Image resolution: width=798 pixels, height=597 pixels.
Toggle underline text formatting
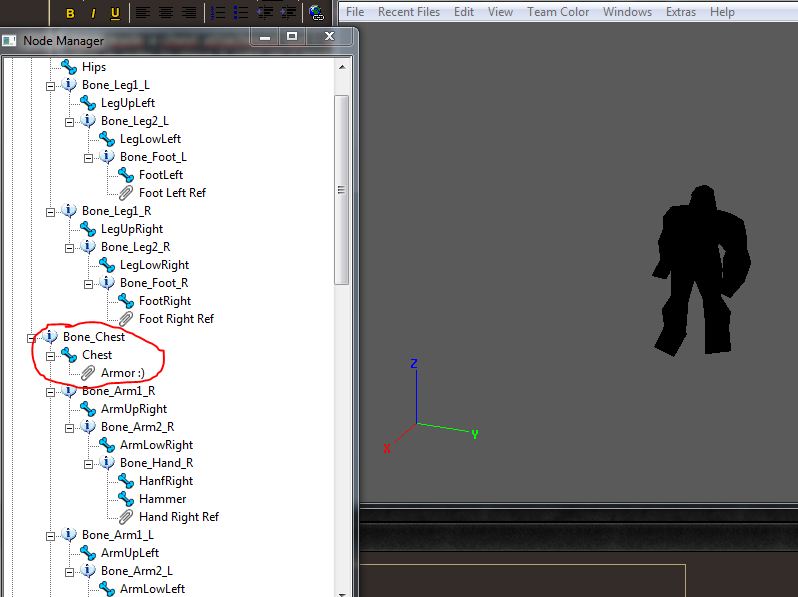pyautogui.click(x=116, y=13)
